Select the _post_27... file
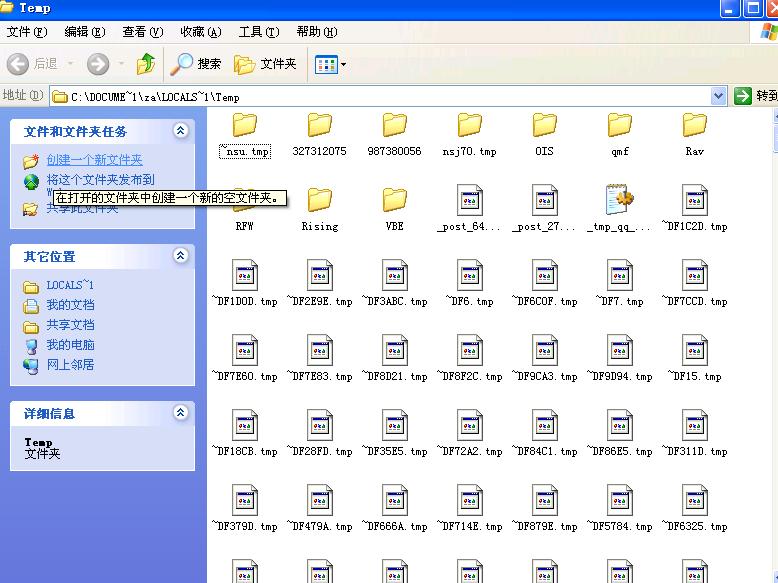Screen dimensions: 778x583 tap(544, 209)
